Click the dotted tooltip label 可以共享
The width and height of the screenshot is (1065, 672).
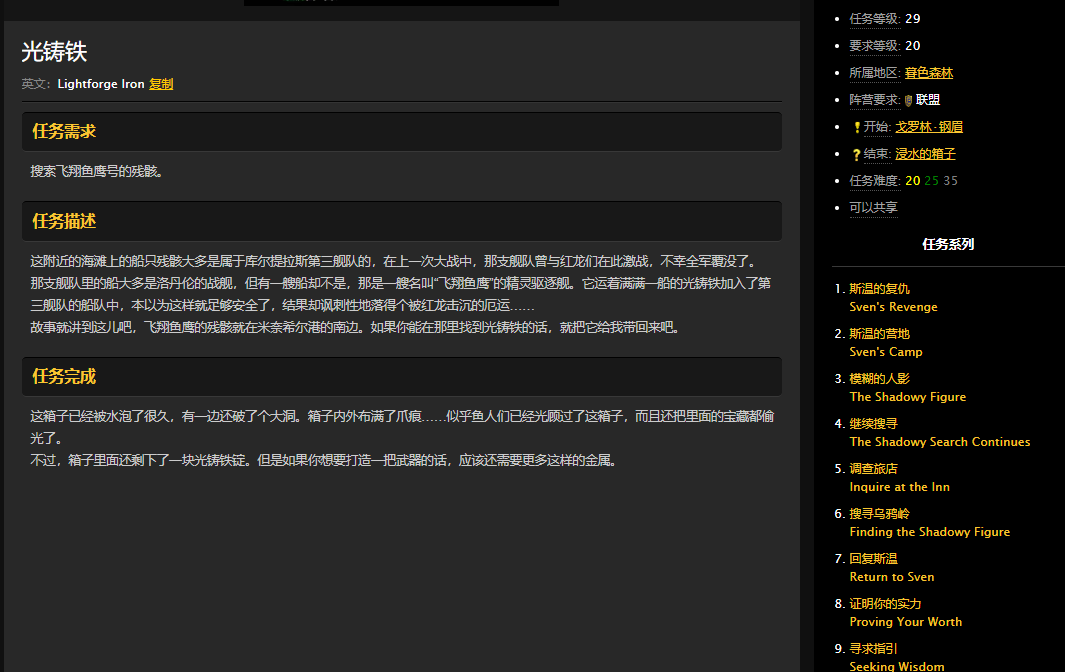873,207
